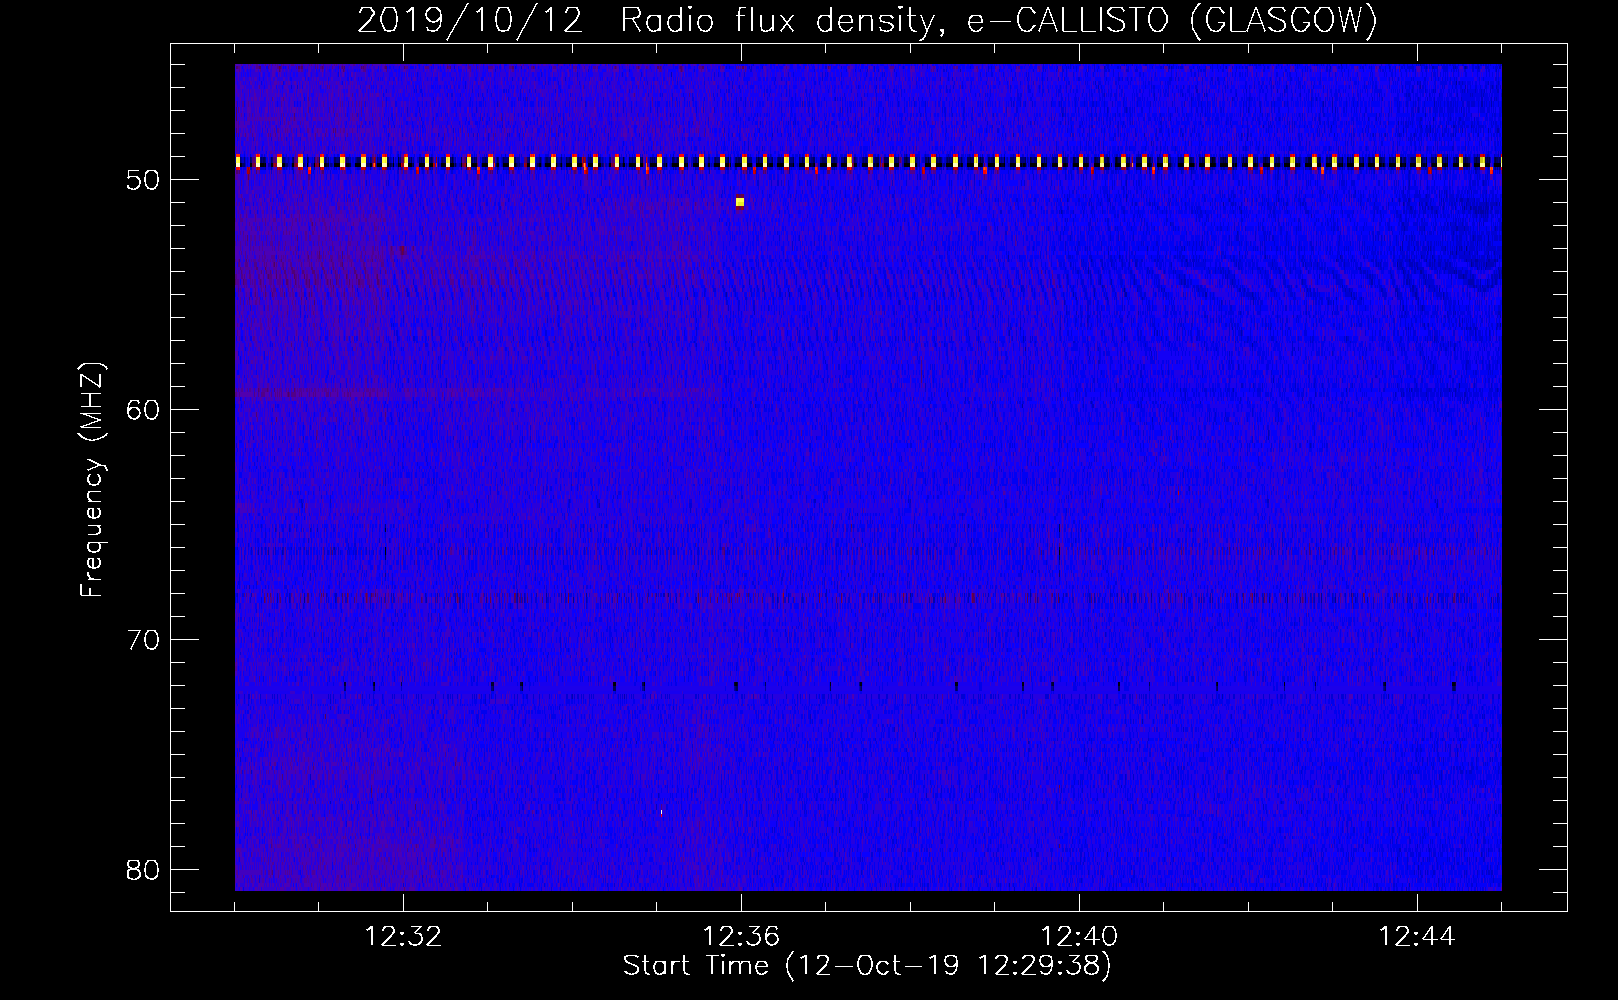Click the 12:44 time tick label
1618x1000 pixels.
[x=1417, y=937]
